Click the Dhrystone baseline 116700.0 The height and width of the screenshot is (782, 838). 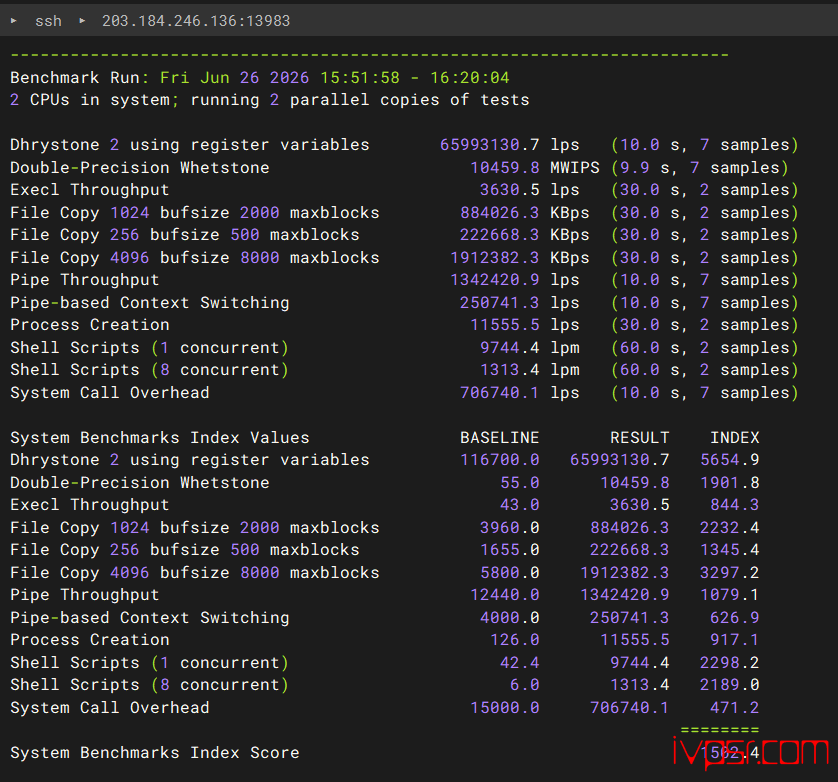[x=499, y=460]
